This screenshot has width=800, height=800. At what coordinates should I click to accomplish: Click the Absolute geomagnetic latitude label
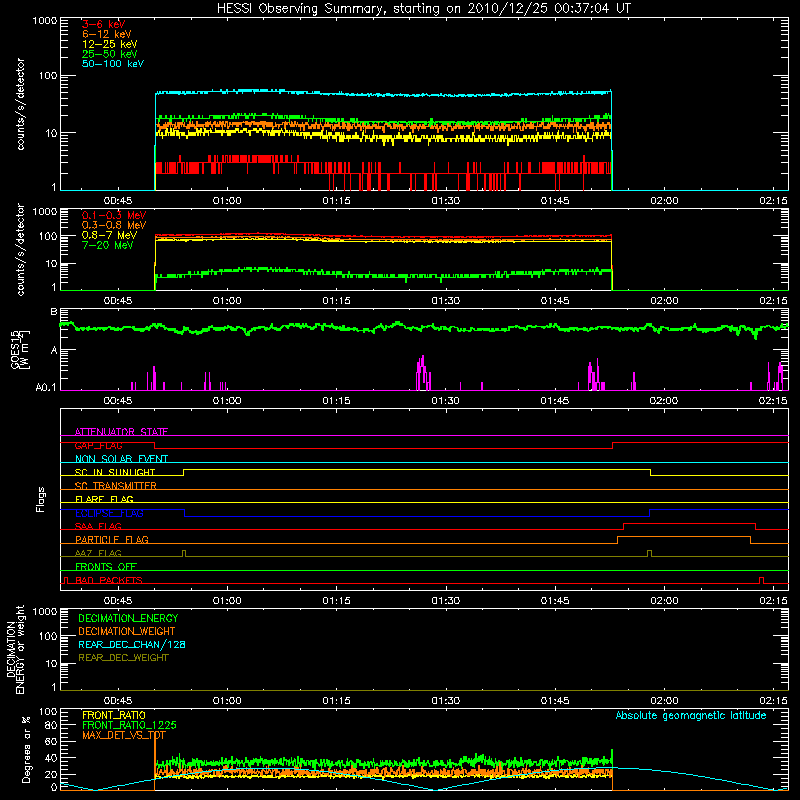pyautogui.click(x=691, y=715)
